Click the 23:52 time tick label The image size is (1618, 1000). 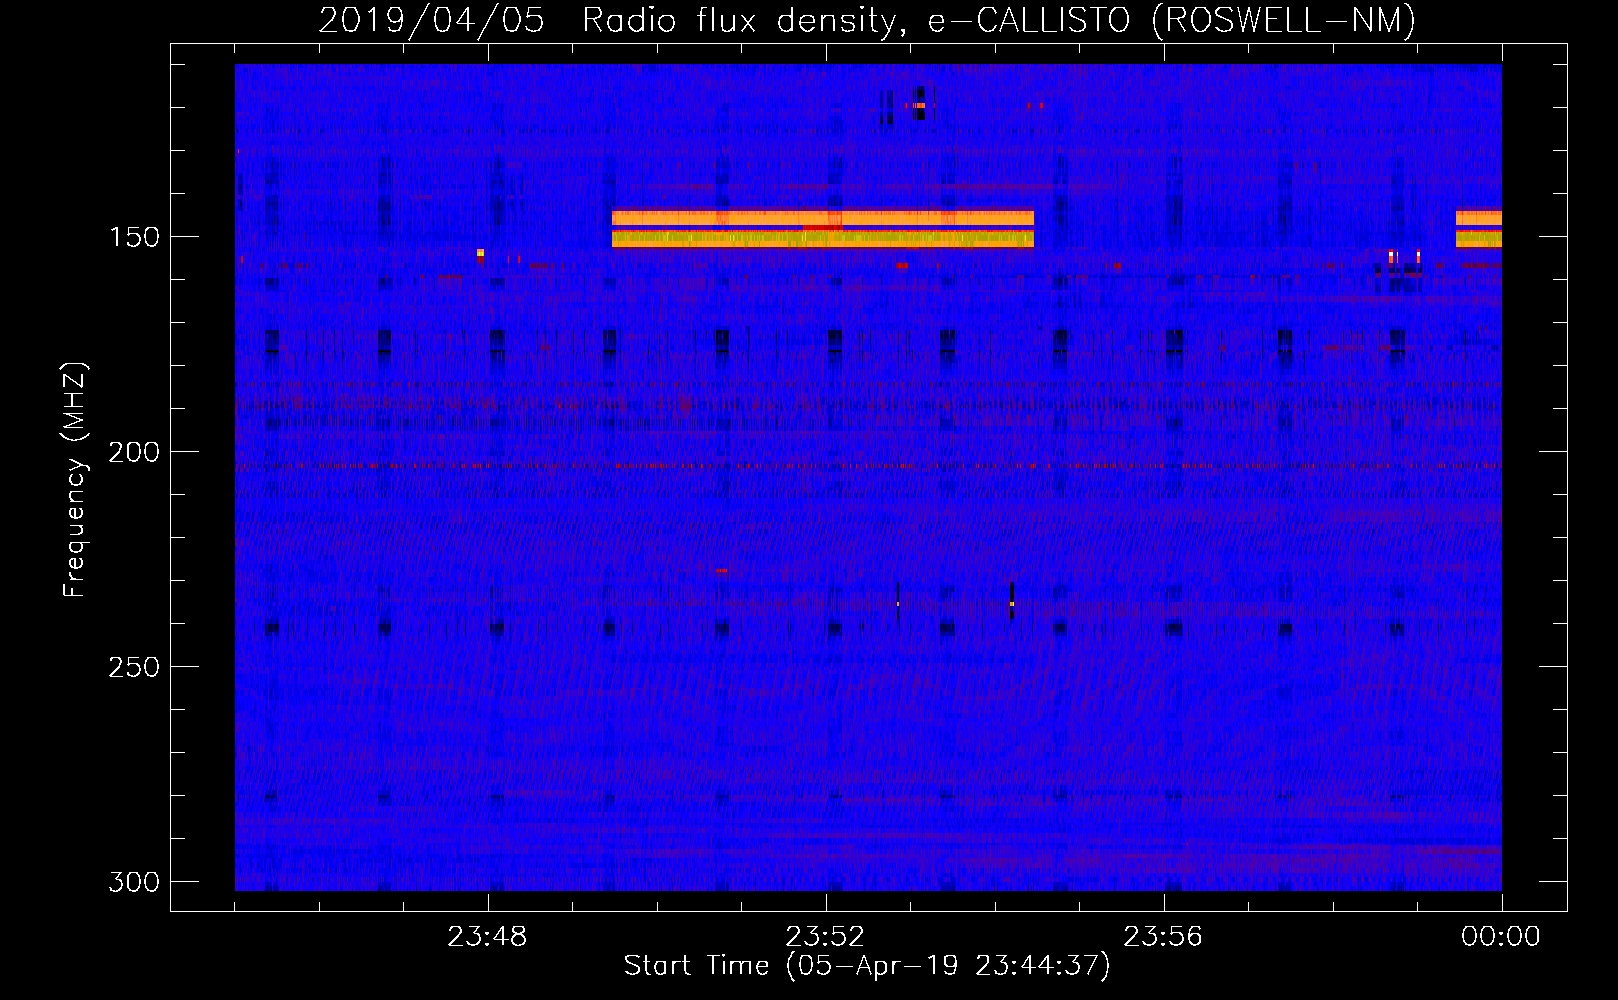(825, 937)
